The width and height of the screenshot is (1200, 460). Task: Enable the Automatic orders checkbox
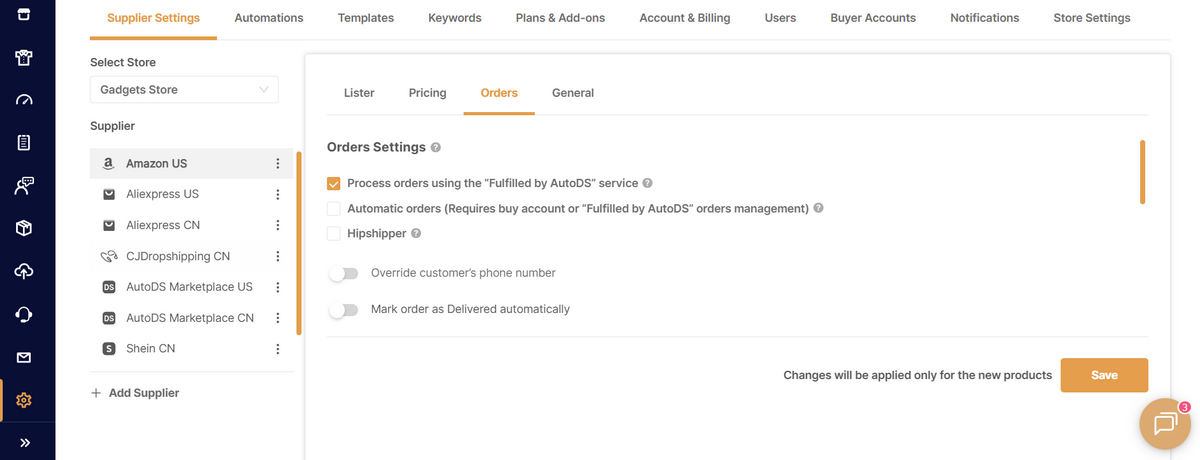pos(334,209)
